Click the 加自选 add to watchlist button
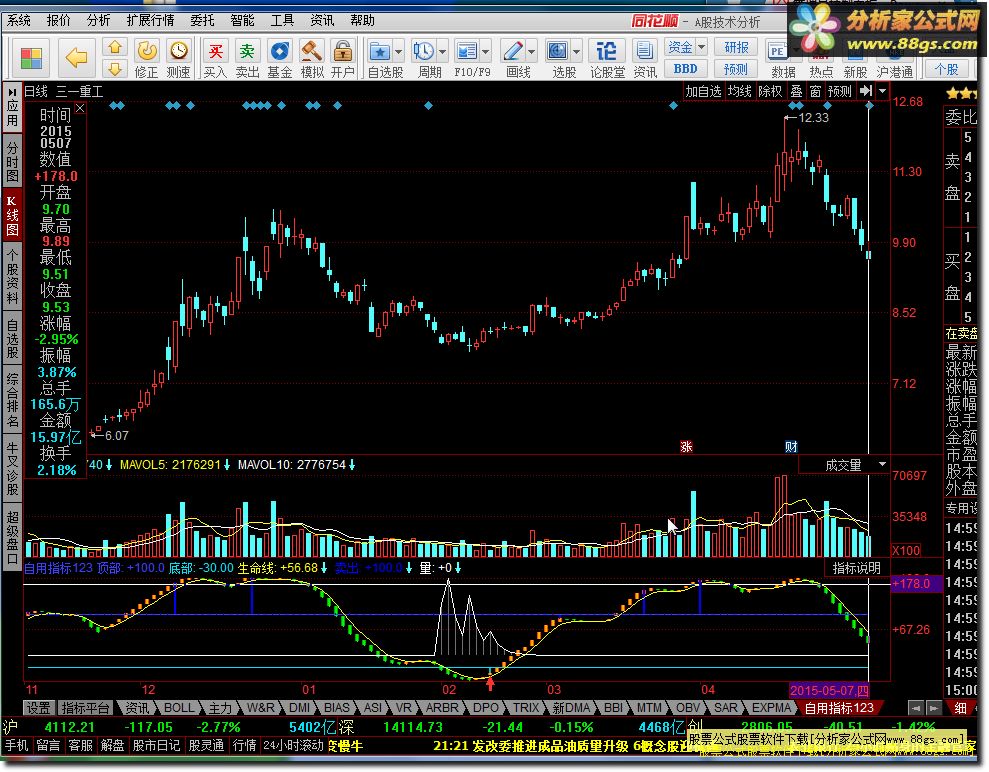The height and width of the screenshot is (772, 989). click(x=703, y=91)
